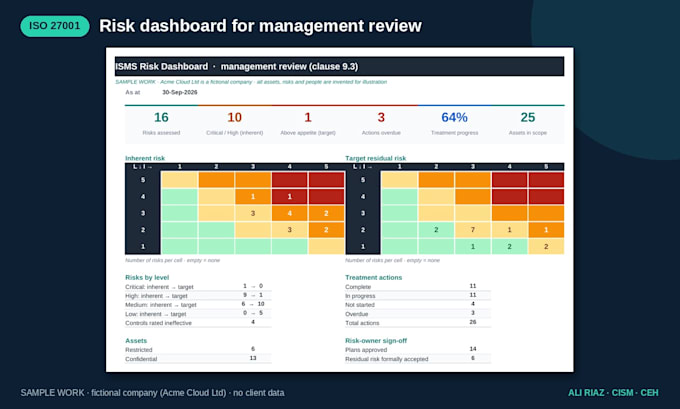This screenshot has height=409, width=680.
Task: Click target residual cell likelihood 2, impact 4
Action: pyautogui.click(x=510, y=230)
